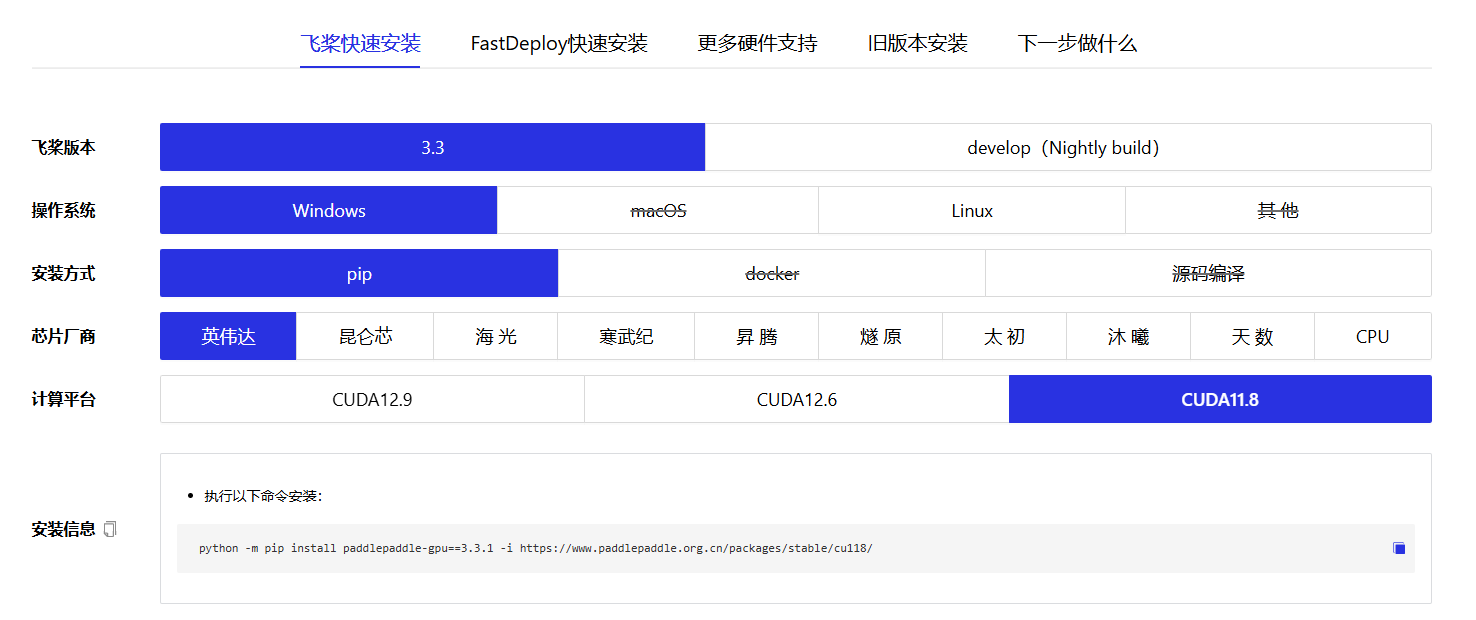This screenshot has width=1476, height=620.
Task: Click the 执行以下命令安装 instruction text
Action: (x=263, y=496)
